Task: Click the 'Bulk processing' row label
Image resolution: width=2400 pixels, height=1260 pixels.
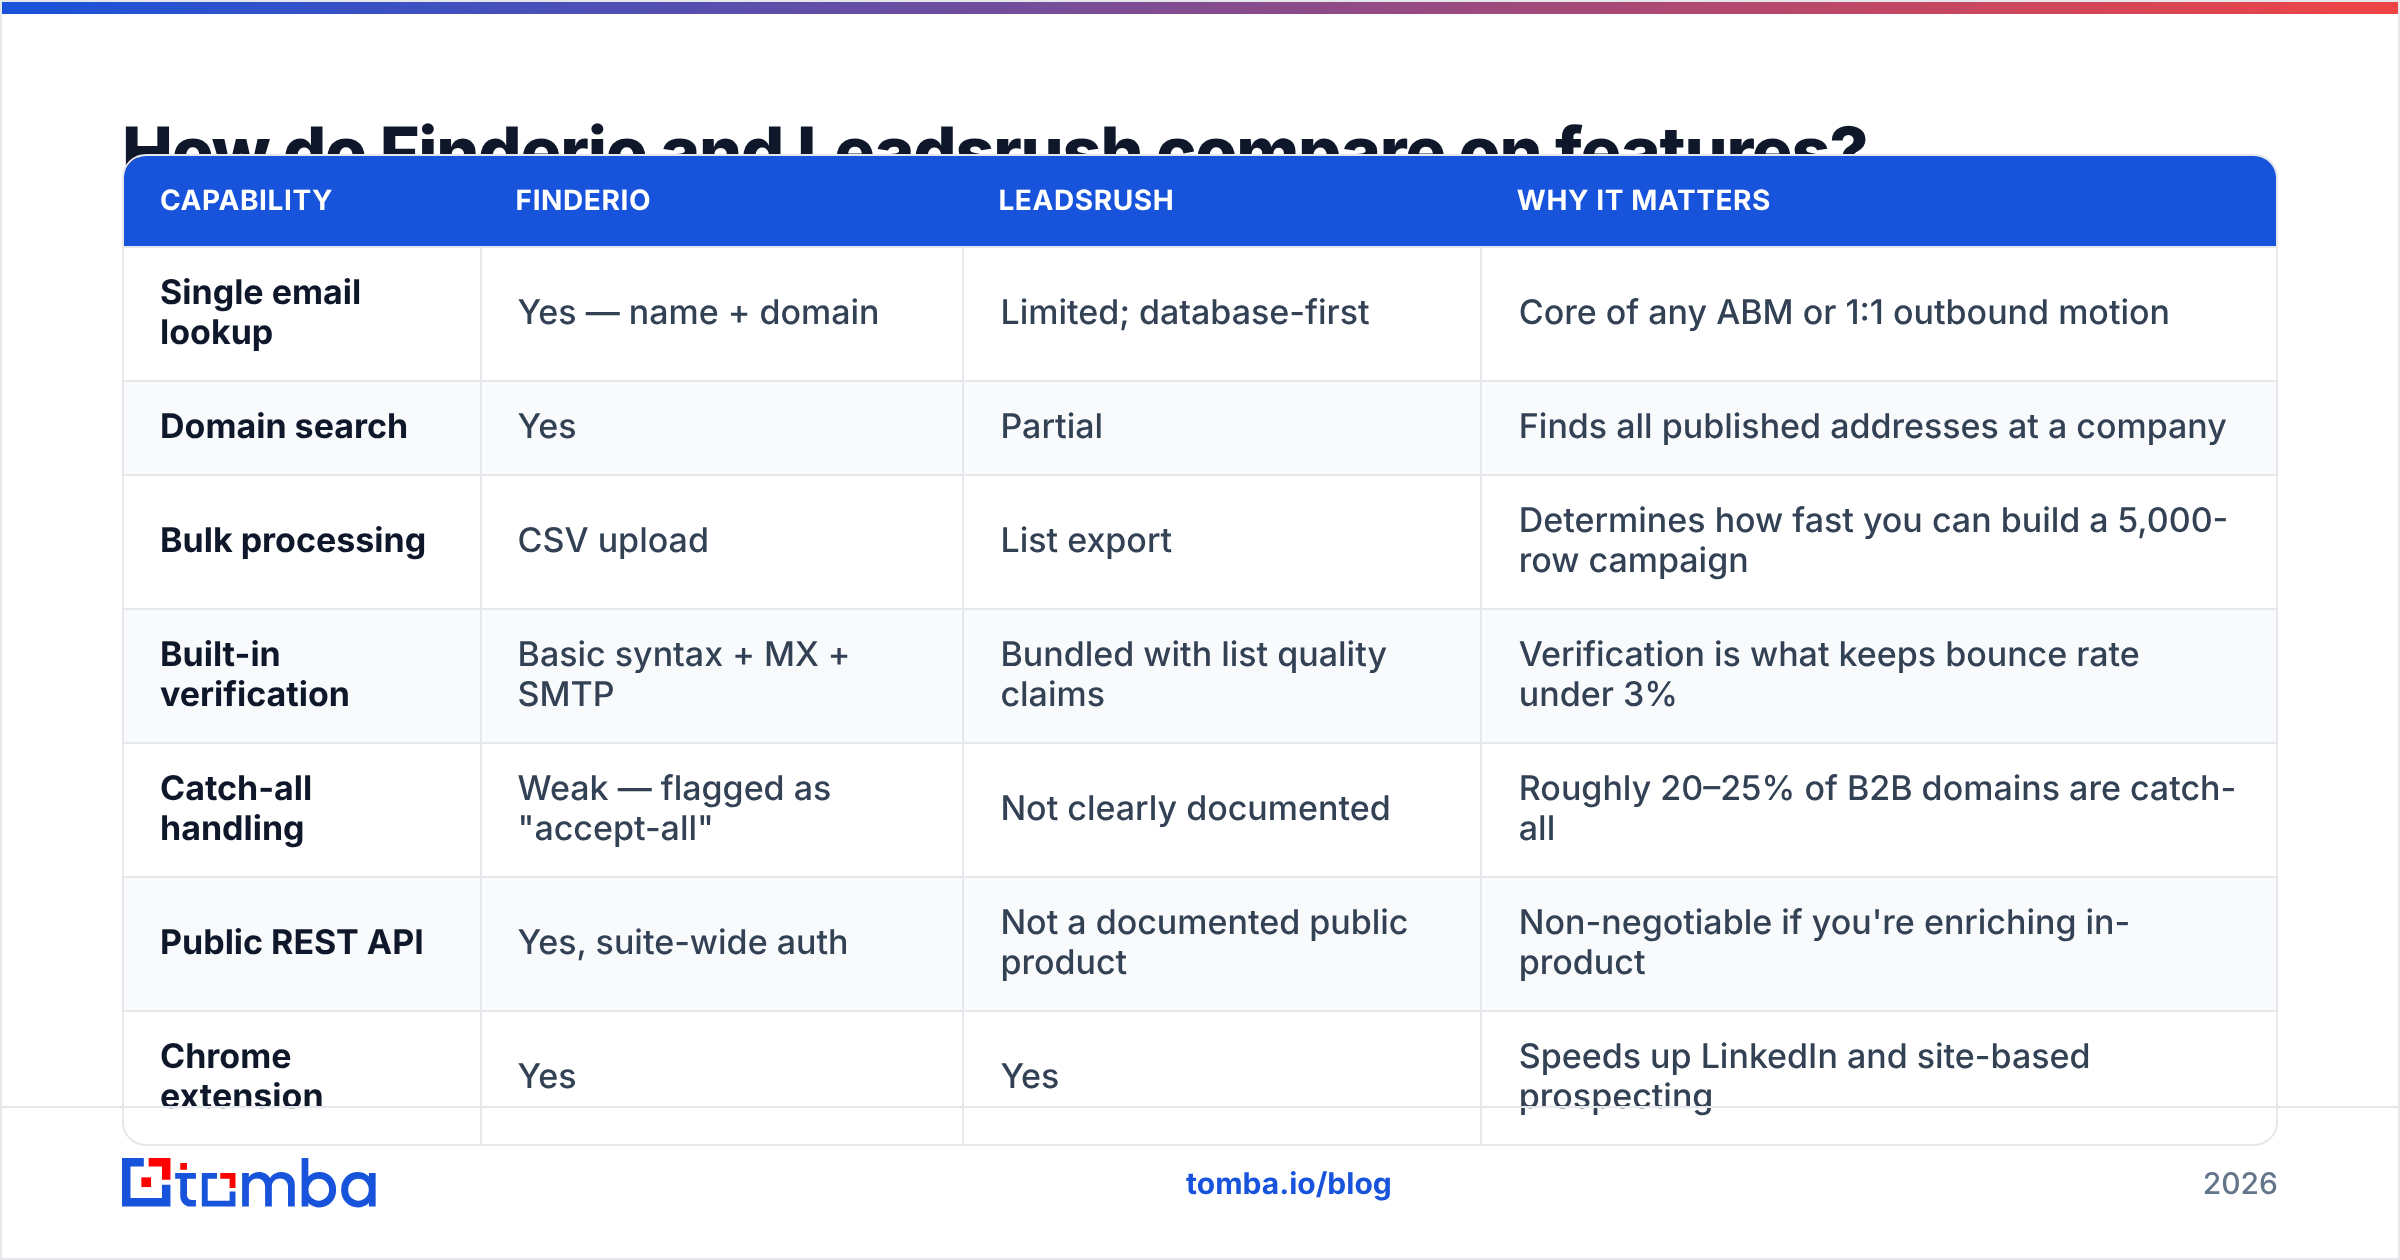Action: pyautogui.click(x=293, y=540)
